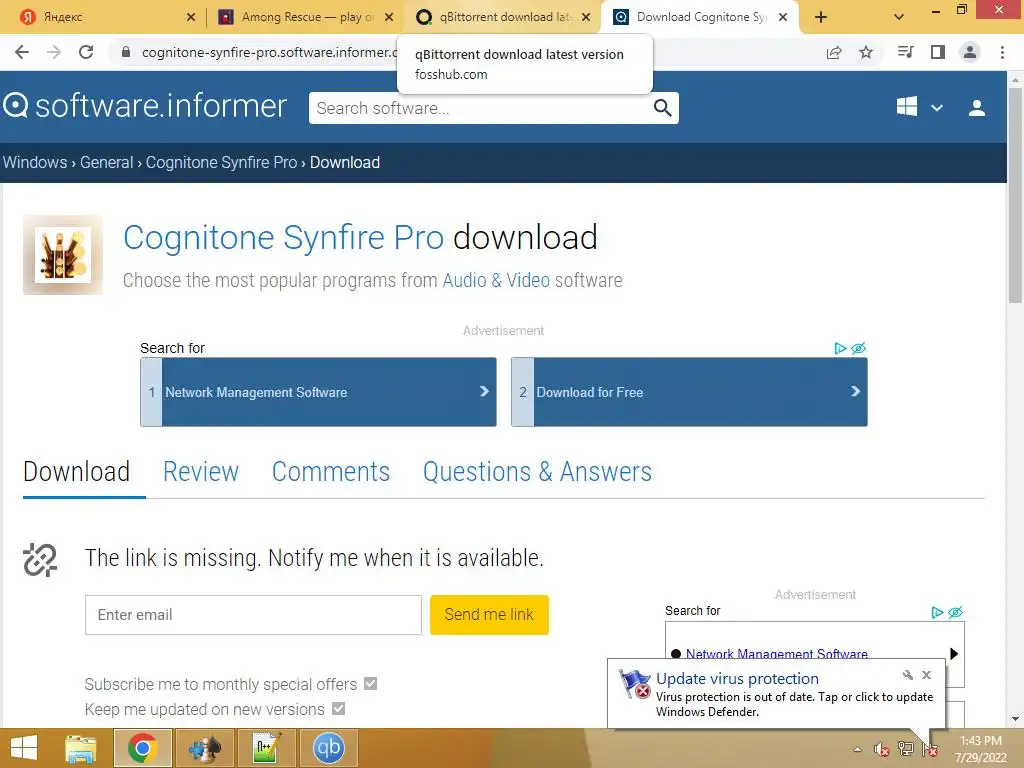Open the Audio & Video category link
This screenshot has width=1024, height=768.
(496, 280)
